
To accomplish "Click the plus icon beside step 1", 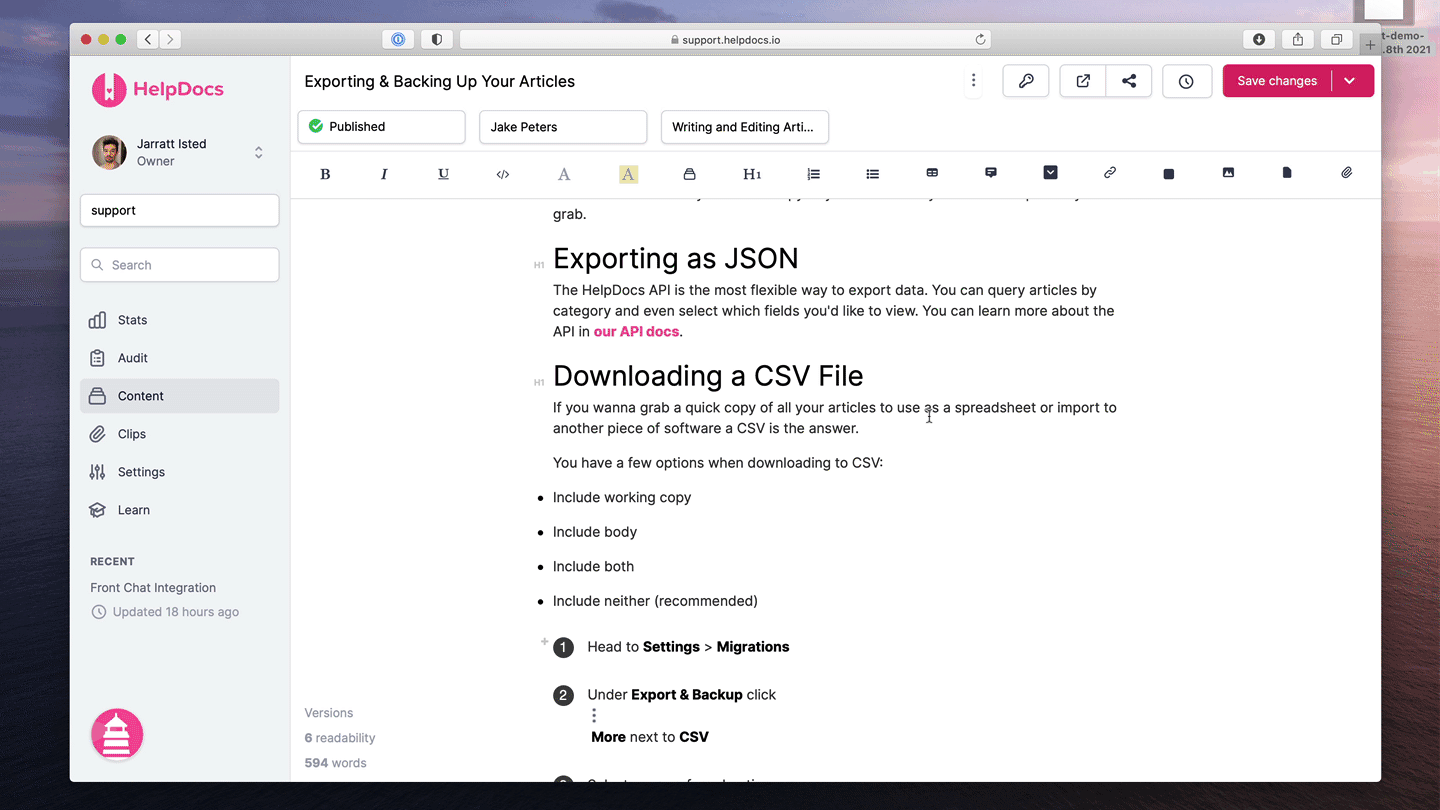I will click(544, 641).
